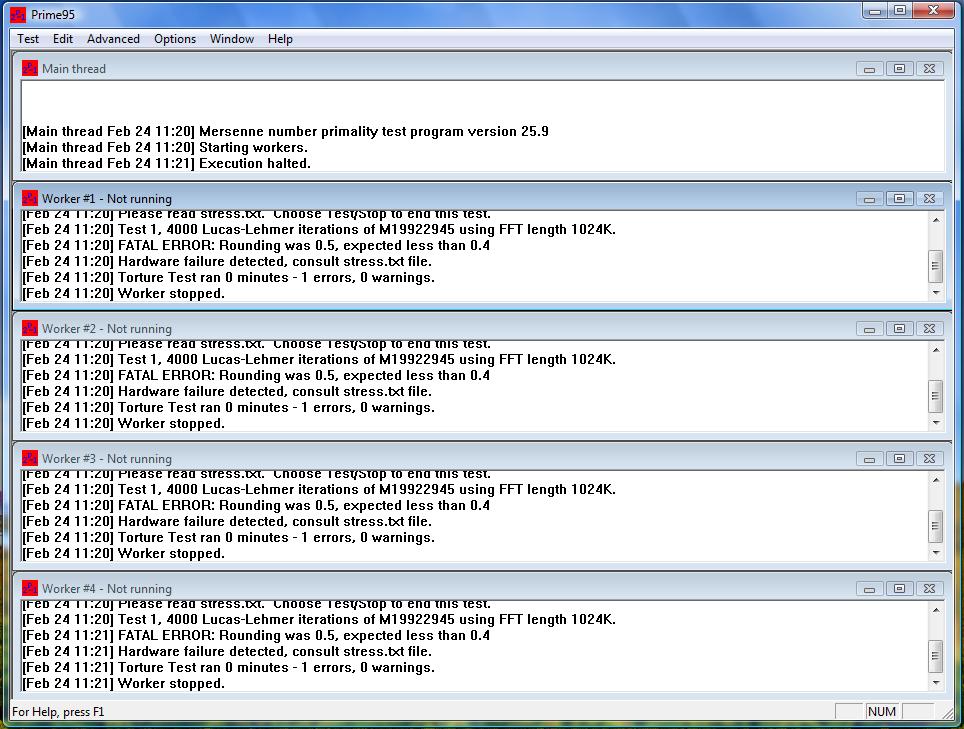The image size is (964, 729).
Task: Click the Main thread window icon
Action: pos(30,68)
